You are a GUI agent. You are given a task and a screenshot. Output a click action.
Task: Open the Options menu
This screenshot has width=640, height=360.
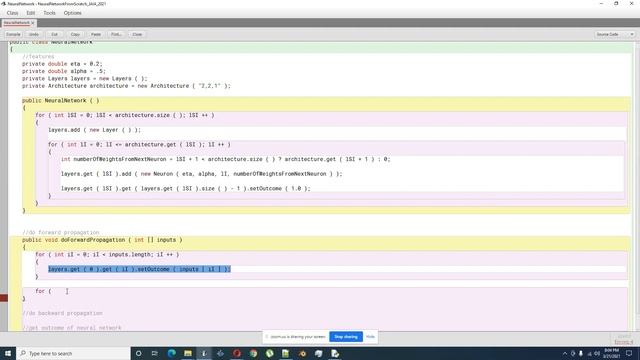click(x=73, y=13)
